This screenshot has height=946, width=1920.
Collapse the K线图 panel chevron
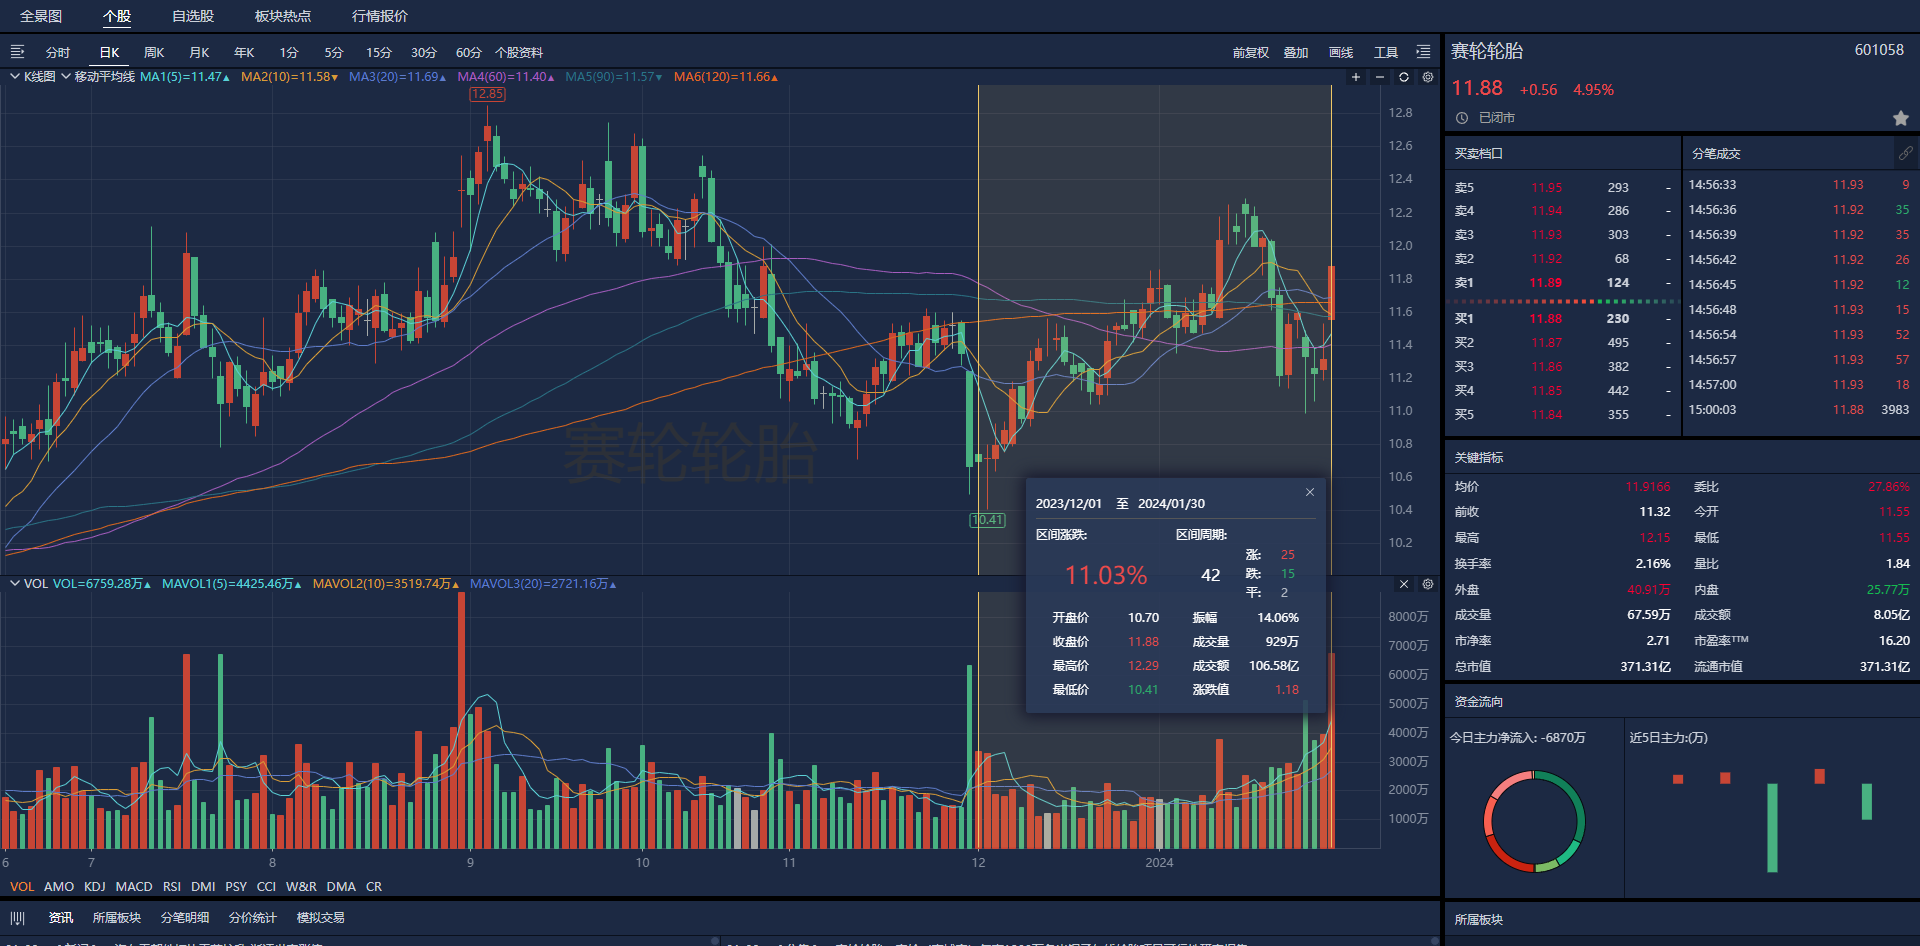coord(15,77)
